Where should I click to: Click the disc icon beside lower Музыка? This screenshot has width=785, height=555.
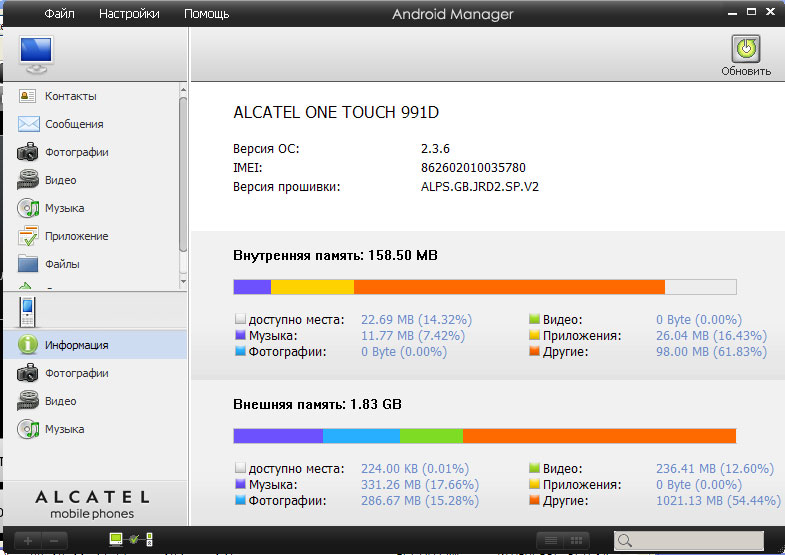[x=28, y=429]
